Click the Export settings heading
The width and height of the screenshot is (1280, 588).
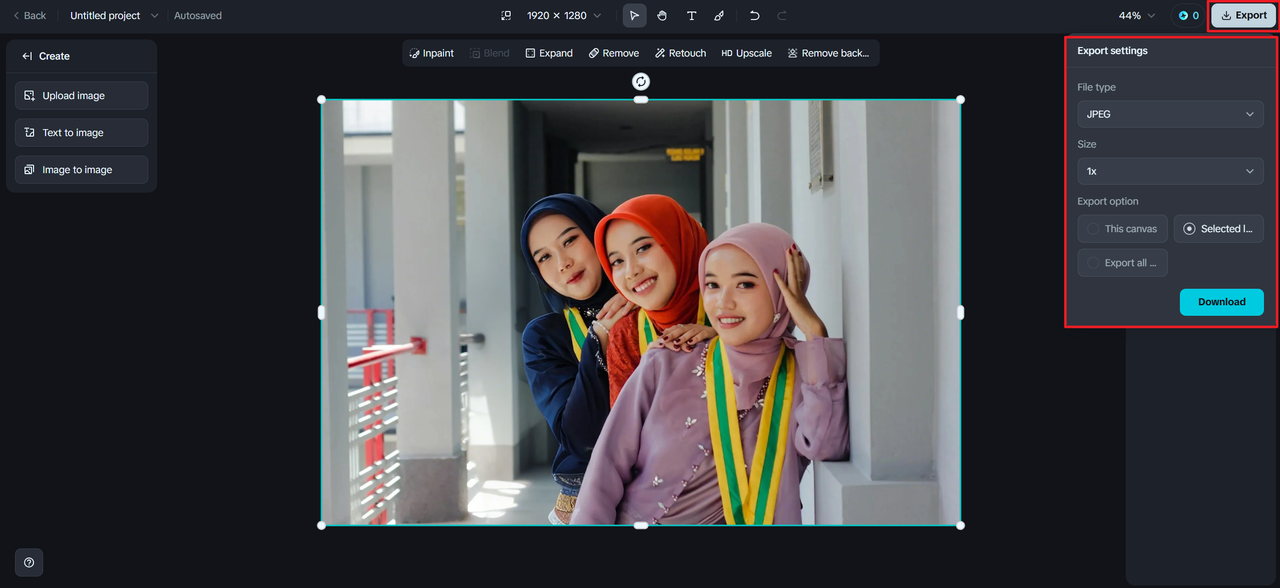coord(1112,51)
